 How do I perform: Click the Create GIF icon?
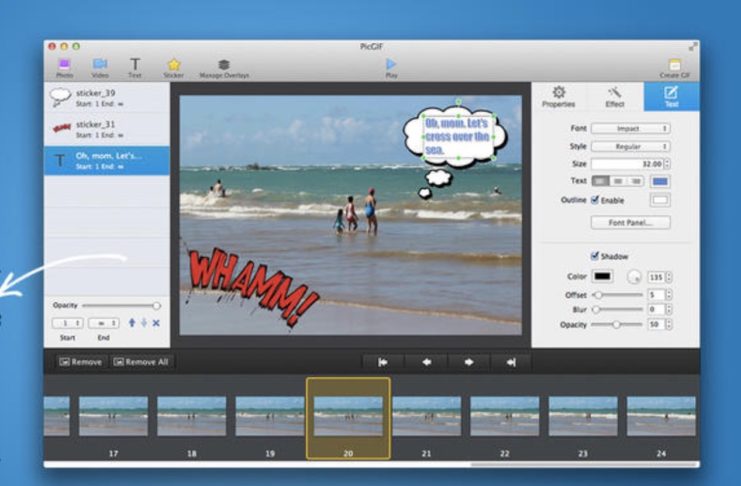(x=675, y=64)
